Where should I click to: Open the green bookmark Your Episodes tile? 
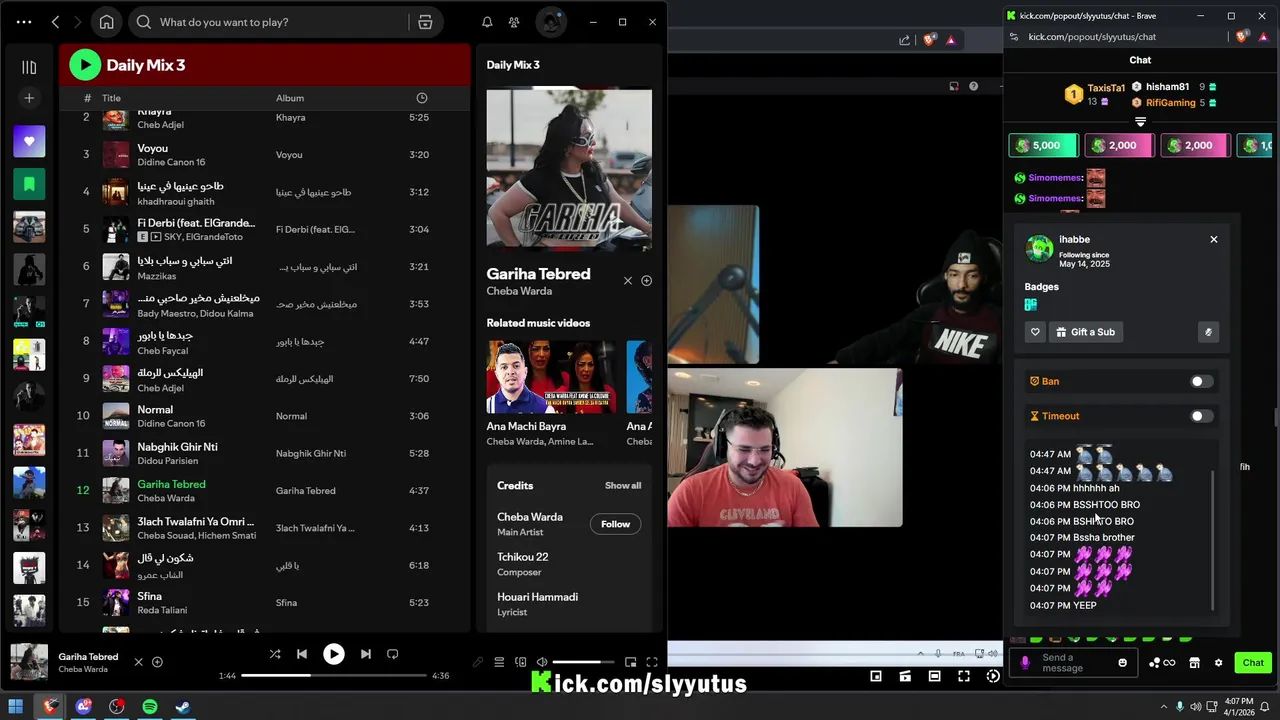[x=29, y=184]
